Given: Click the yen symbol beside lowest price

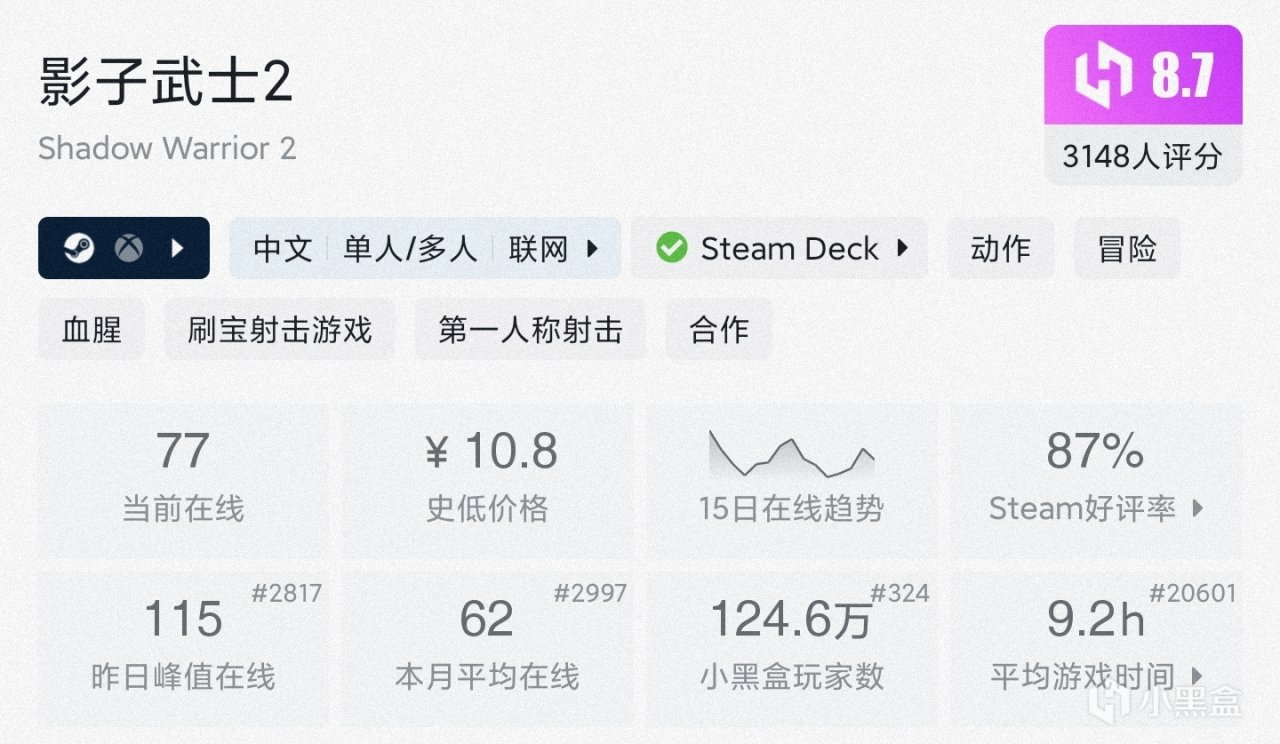Looking at the screenshot, I should [x=437, y=453].
